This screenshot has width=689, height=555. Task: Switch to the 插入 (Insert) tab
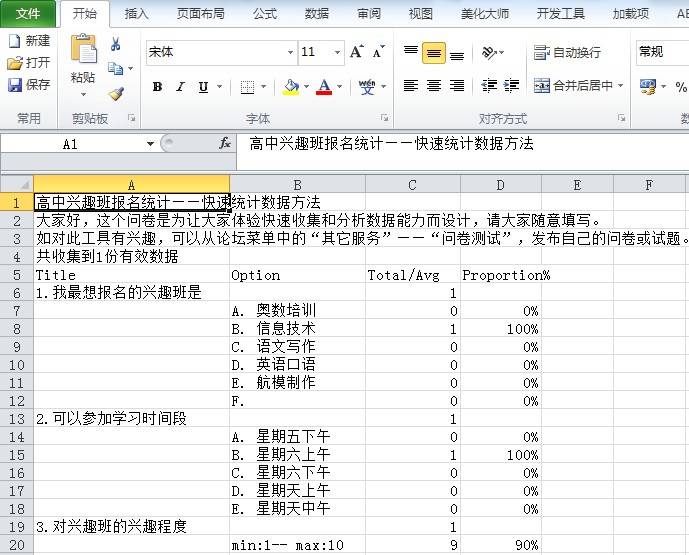click(136, 14)
